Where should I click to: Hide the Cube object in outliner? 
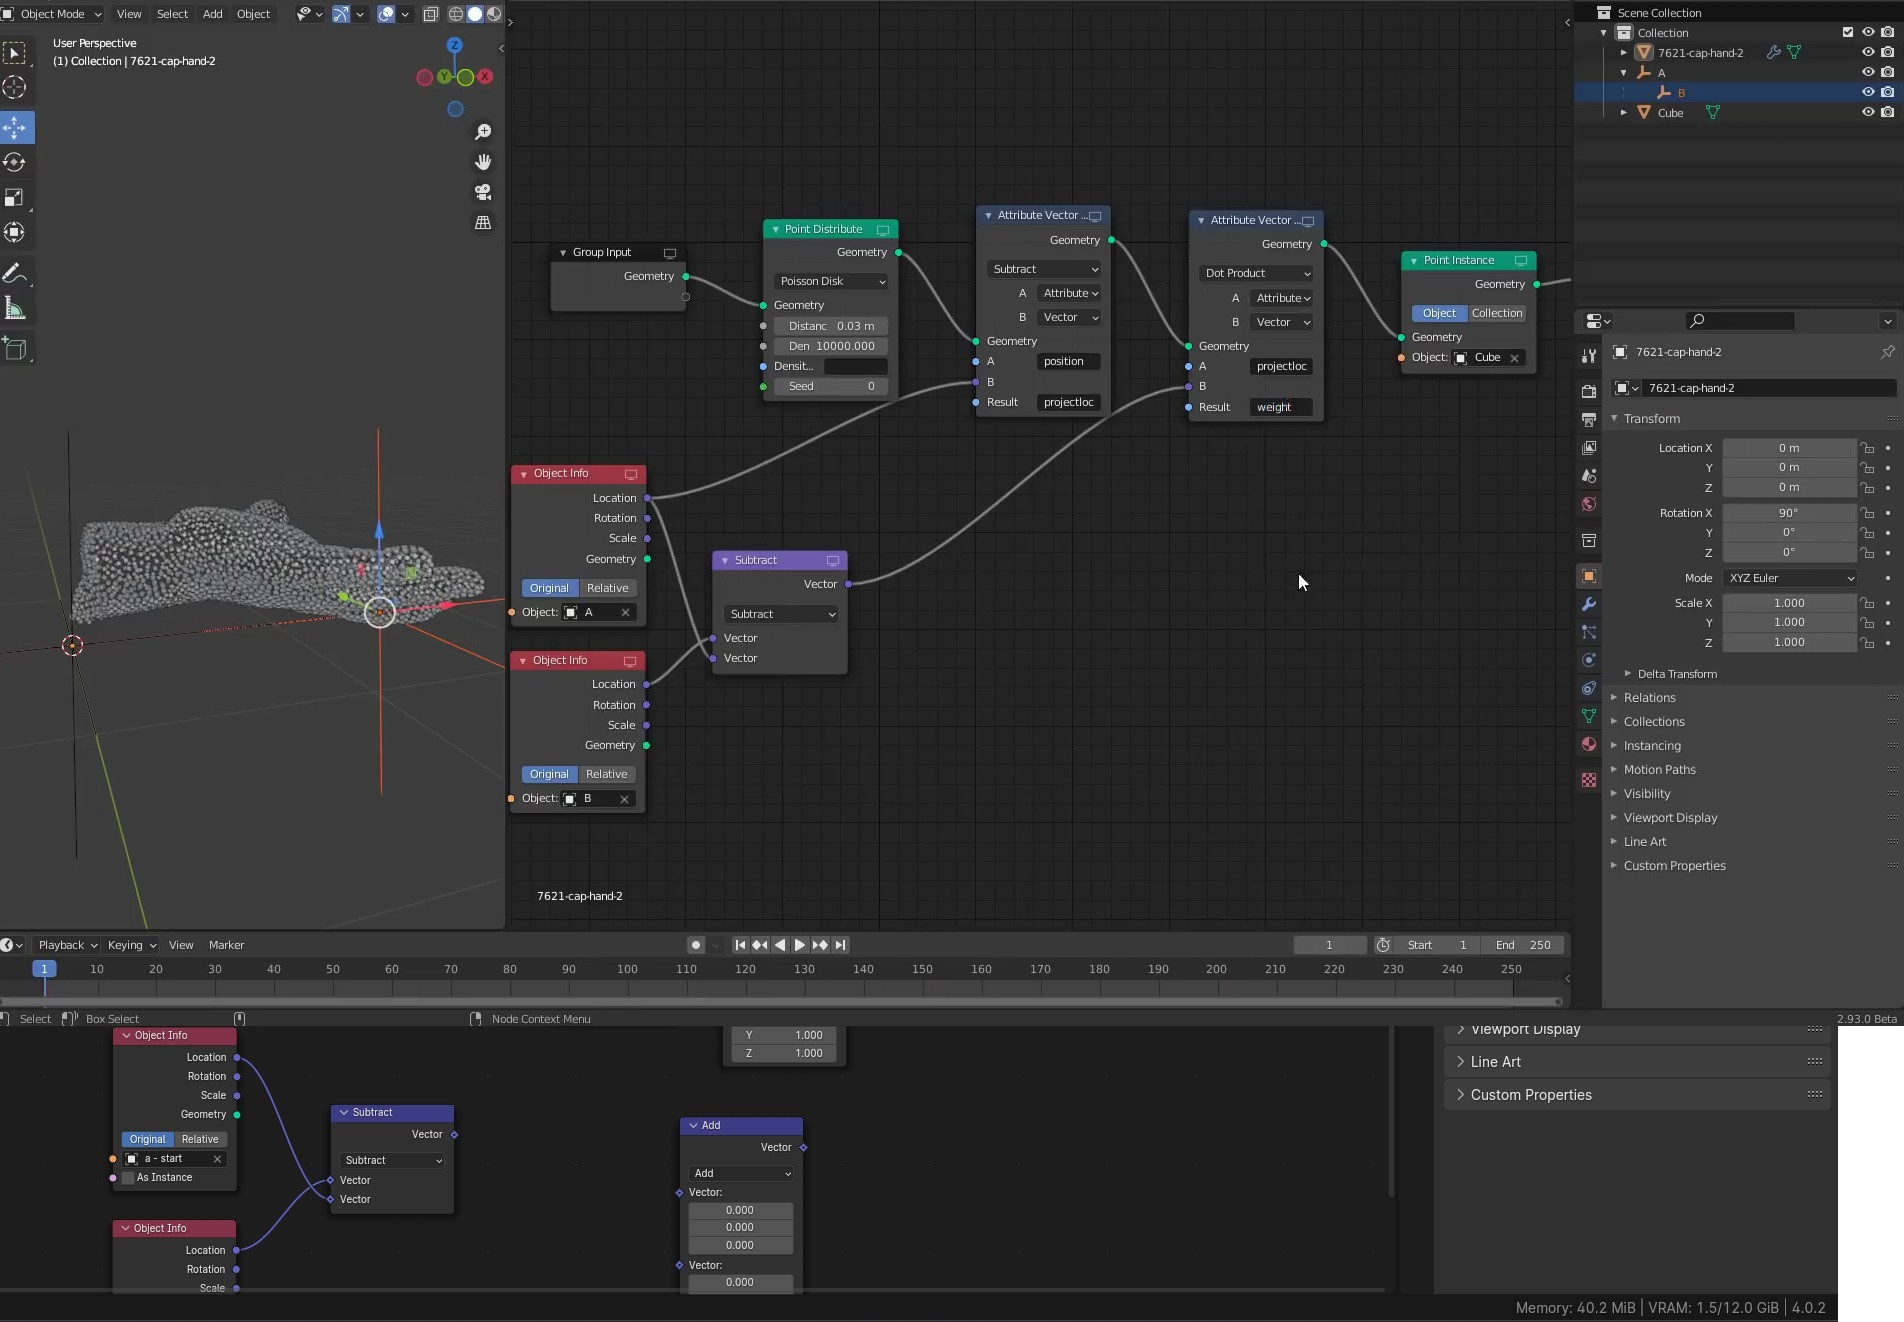point(1867,112)
